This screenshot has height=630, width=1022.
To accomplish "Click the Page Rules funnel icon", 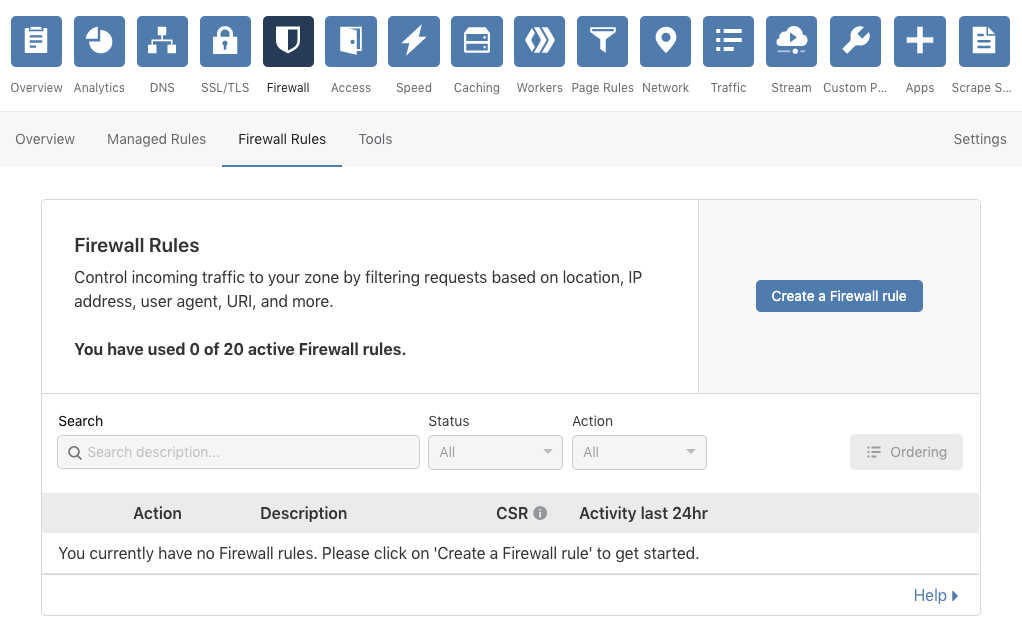I will click(x=602, y=41).
